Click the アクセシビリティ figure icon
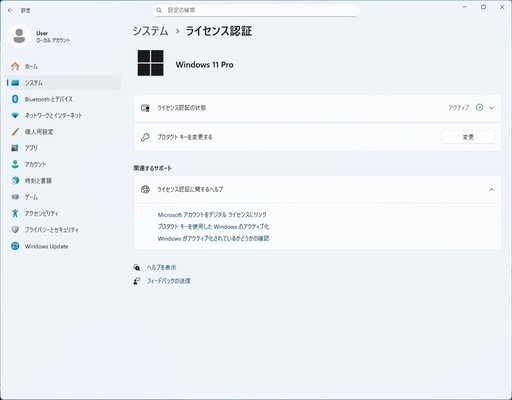The image size is (512, 400). point(15,213)
